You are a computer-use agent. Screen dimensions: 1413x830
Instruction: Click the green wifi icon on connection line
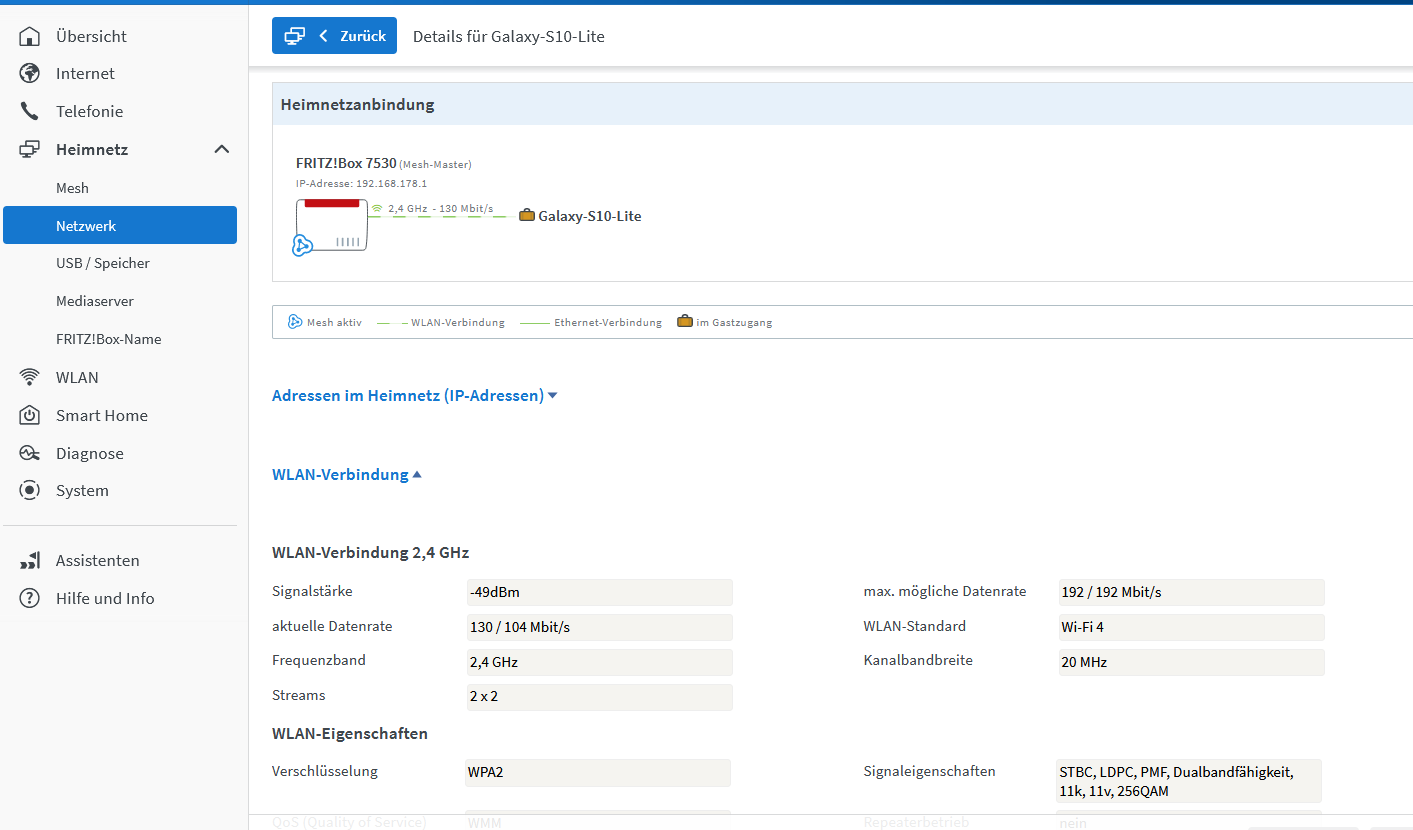[x=377, y=208]
